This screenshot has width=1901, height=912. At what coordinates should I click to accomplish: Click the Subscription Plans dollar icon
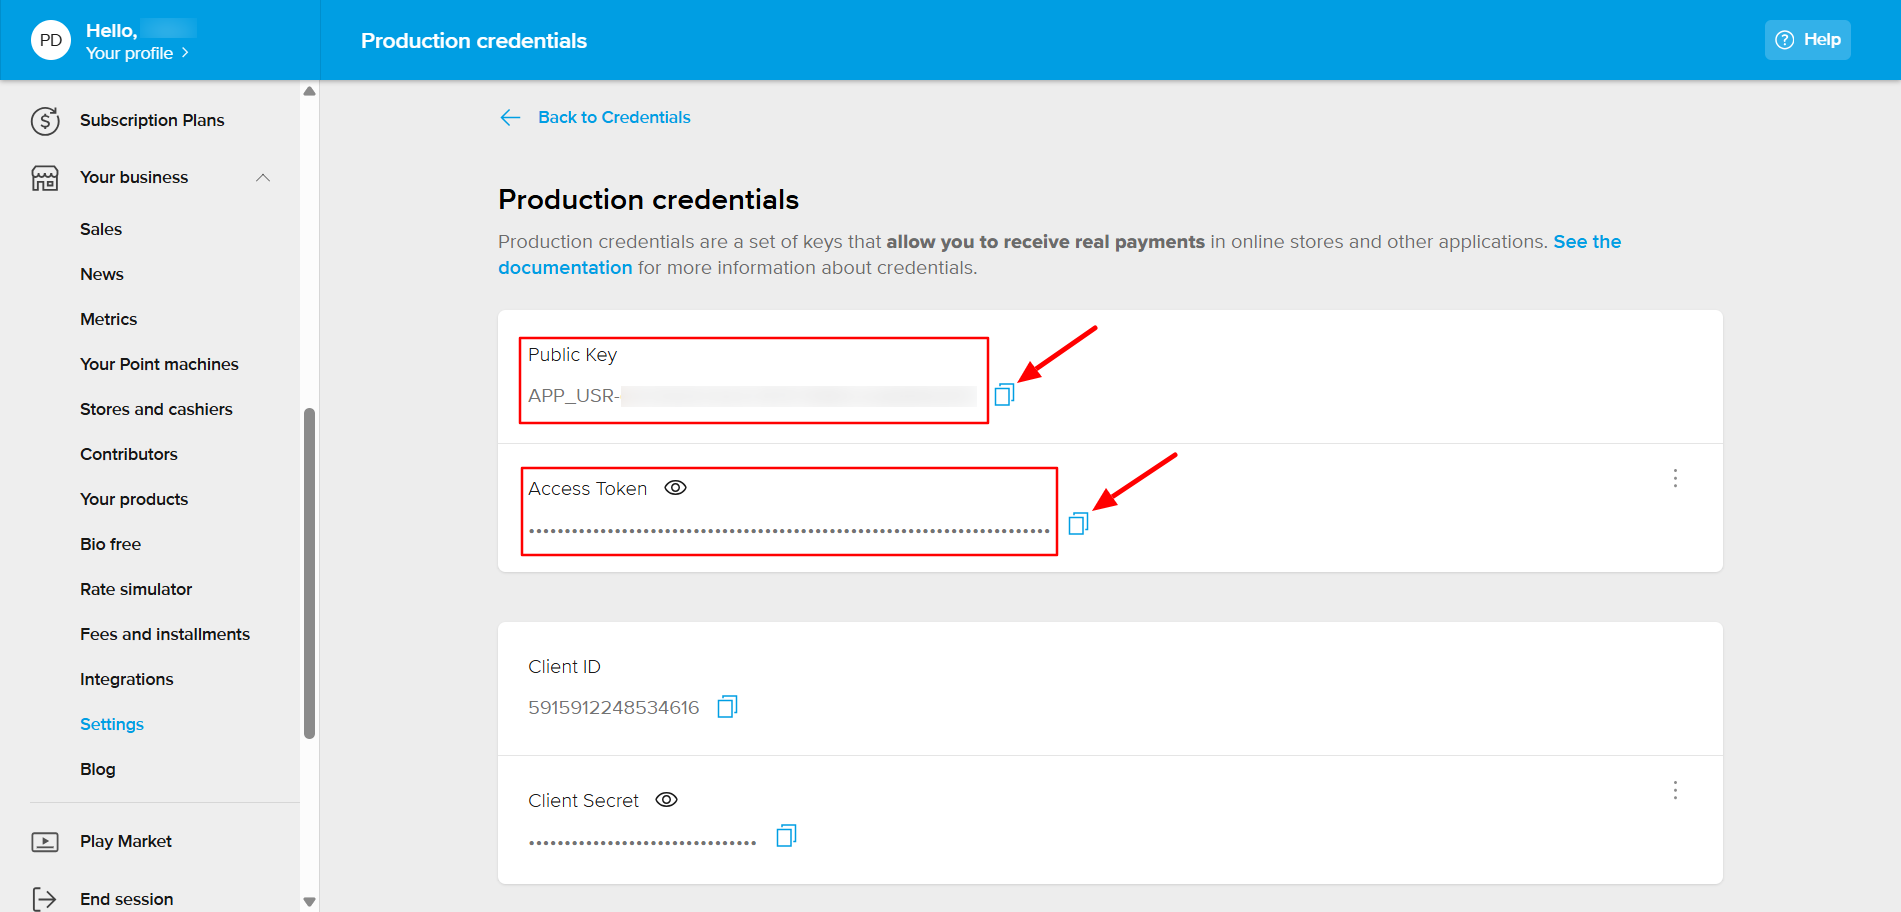click(x=45, y=121)
